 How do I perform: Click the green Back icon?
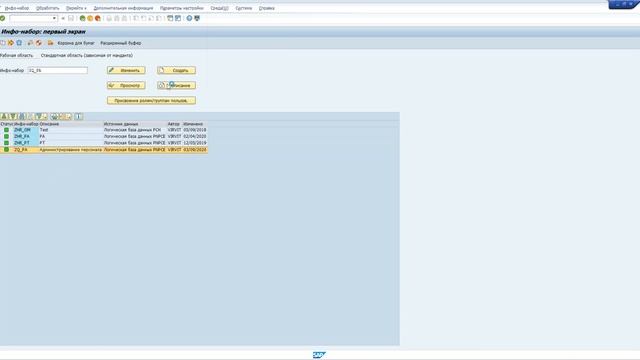82,18
